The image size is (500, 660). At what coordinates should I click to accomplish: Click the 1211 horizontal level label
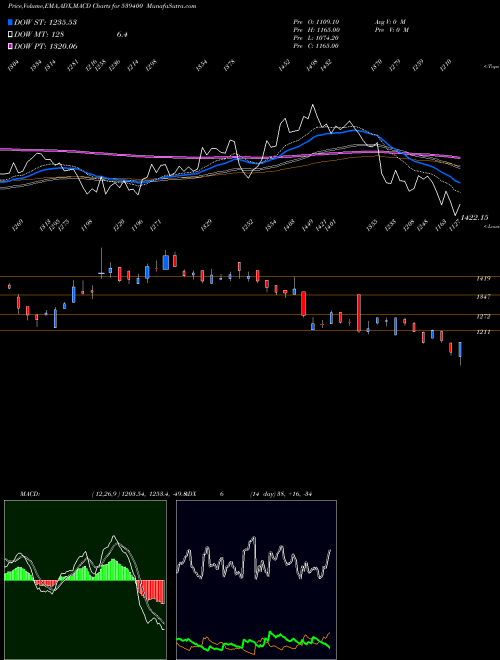tap(483, 333)
